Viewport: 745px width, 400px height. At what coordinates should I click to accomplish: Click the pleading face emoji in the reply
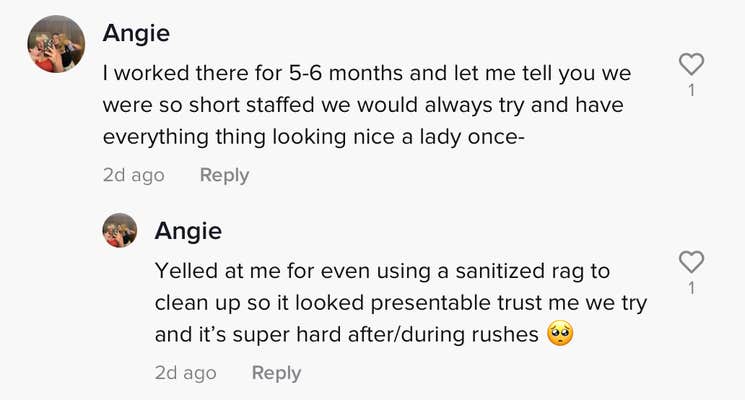coord(560,335)
